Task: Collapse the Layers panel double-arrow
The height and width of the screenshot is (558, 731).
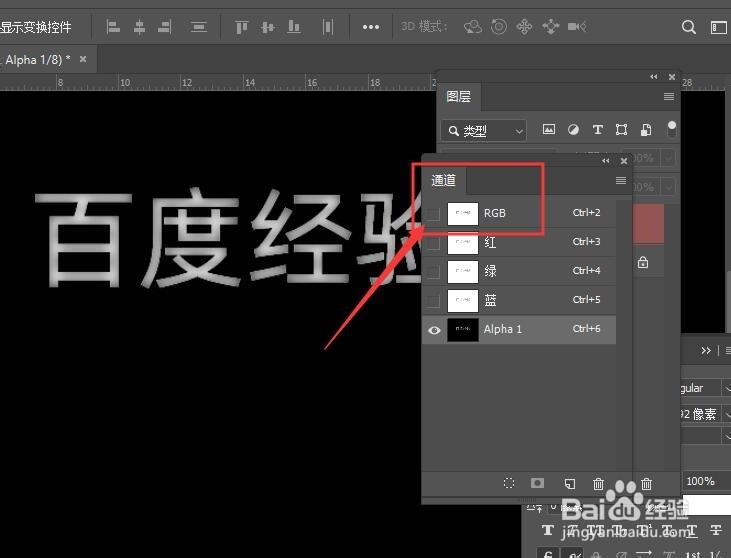Action: click(x=654, y=77)
